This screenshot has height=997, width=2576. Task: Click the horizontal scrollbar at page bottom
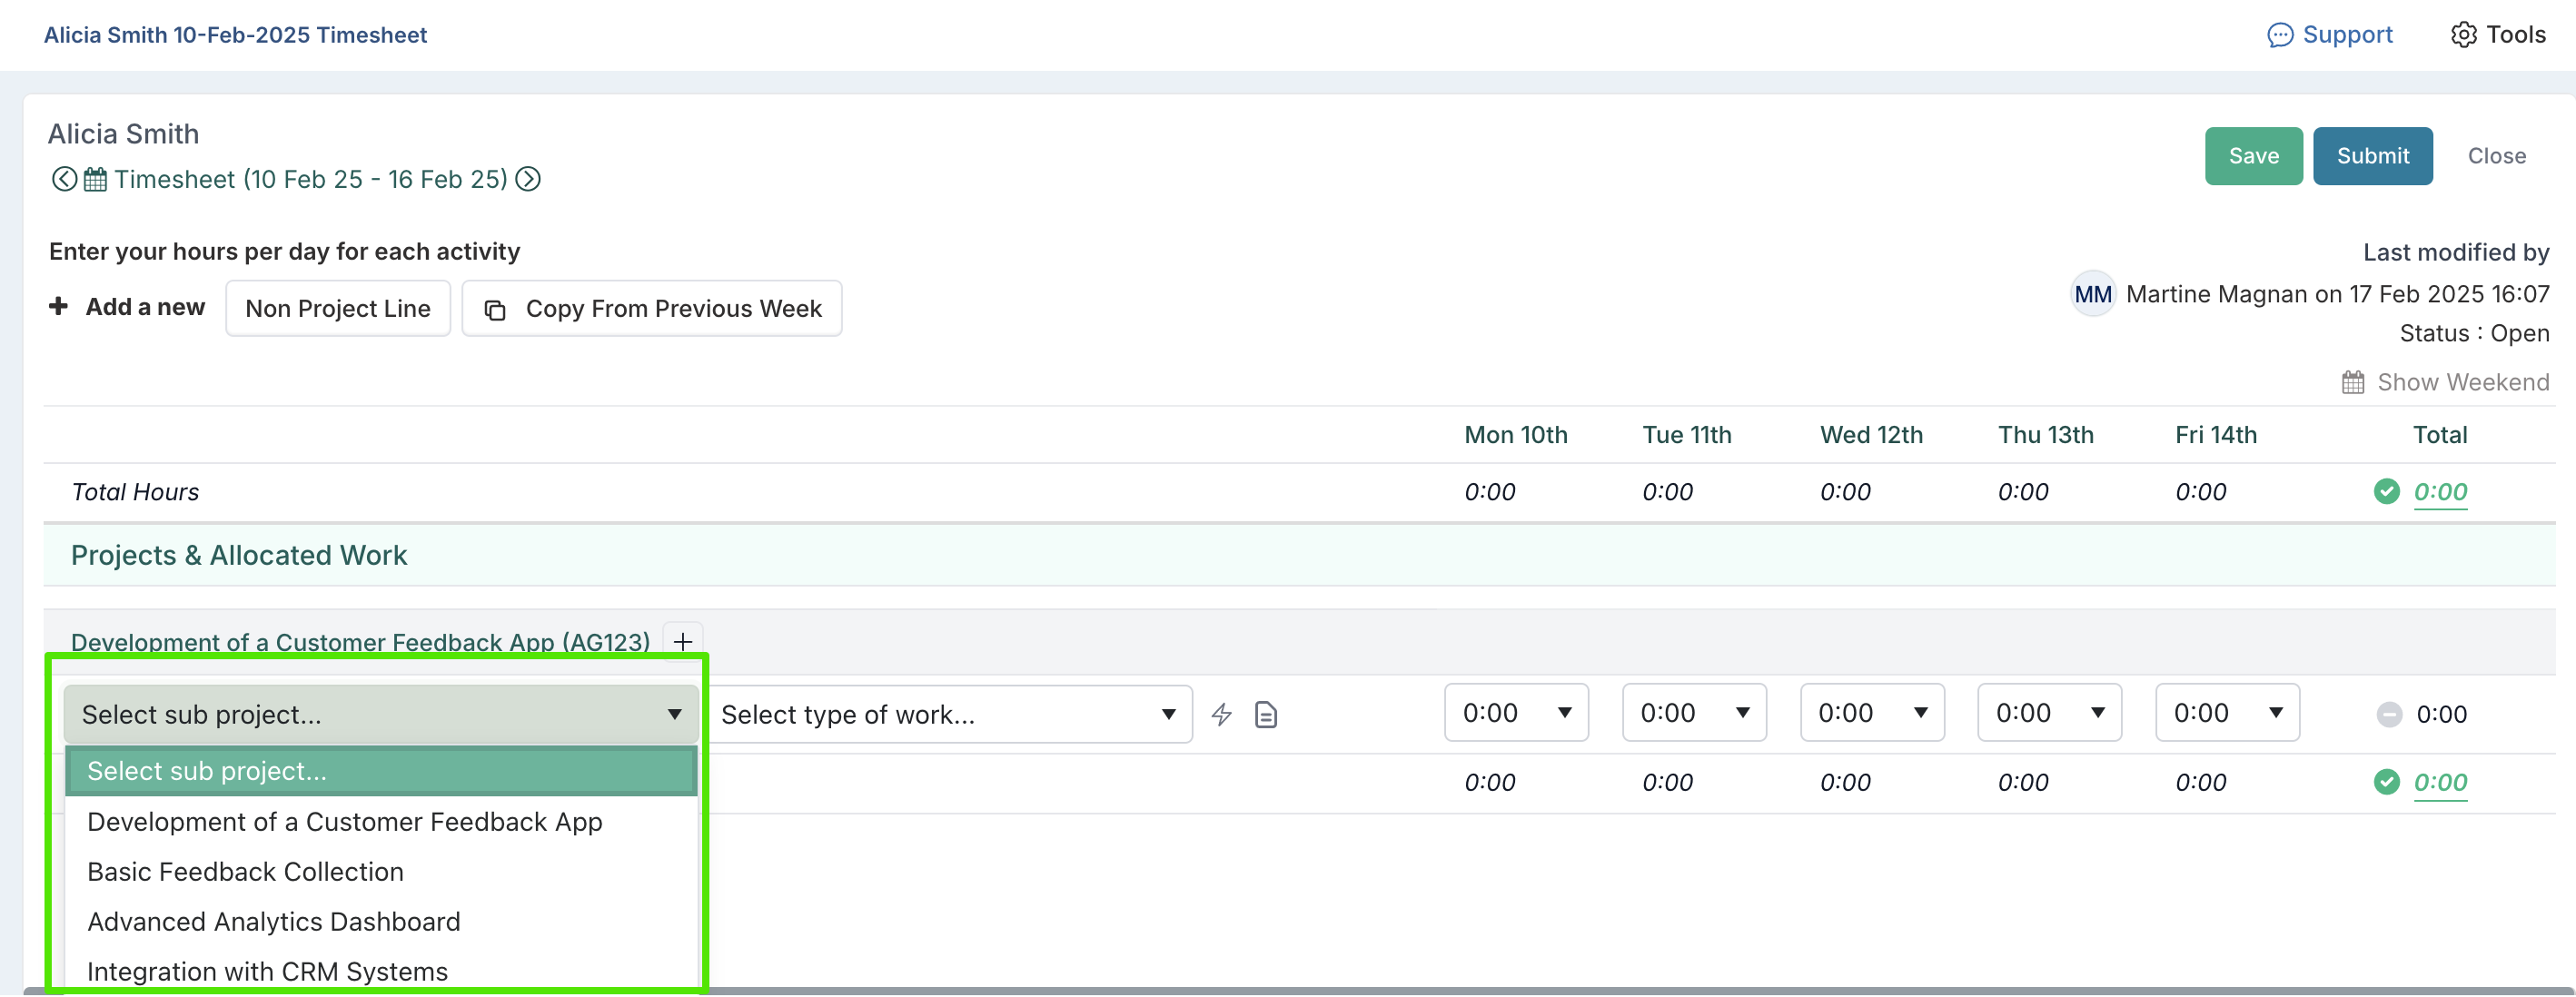pyautogui.click(x=1300, y=991)
